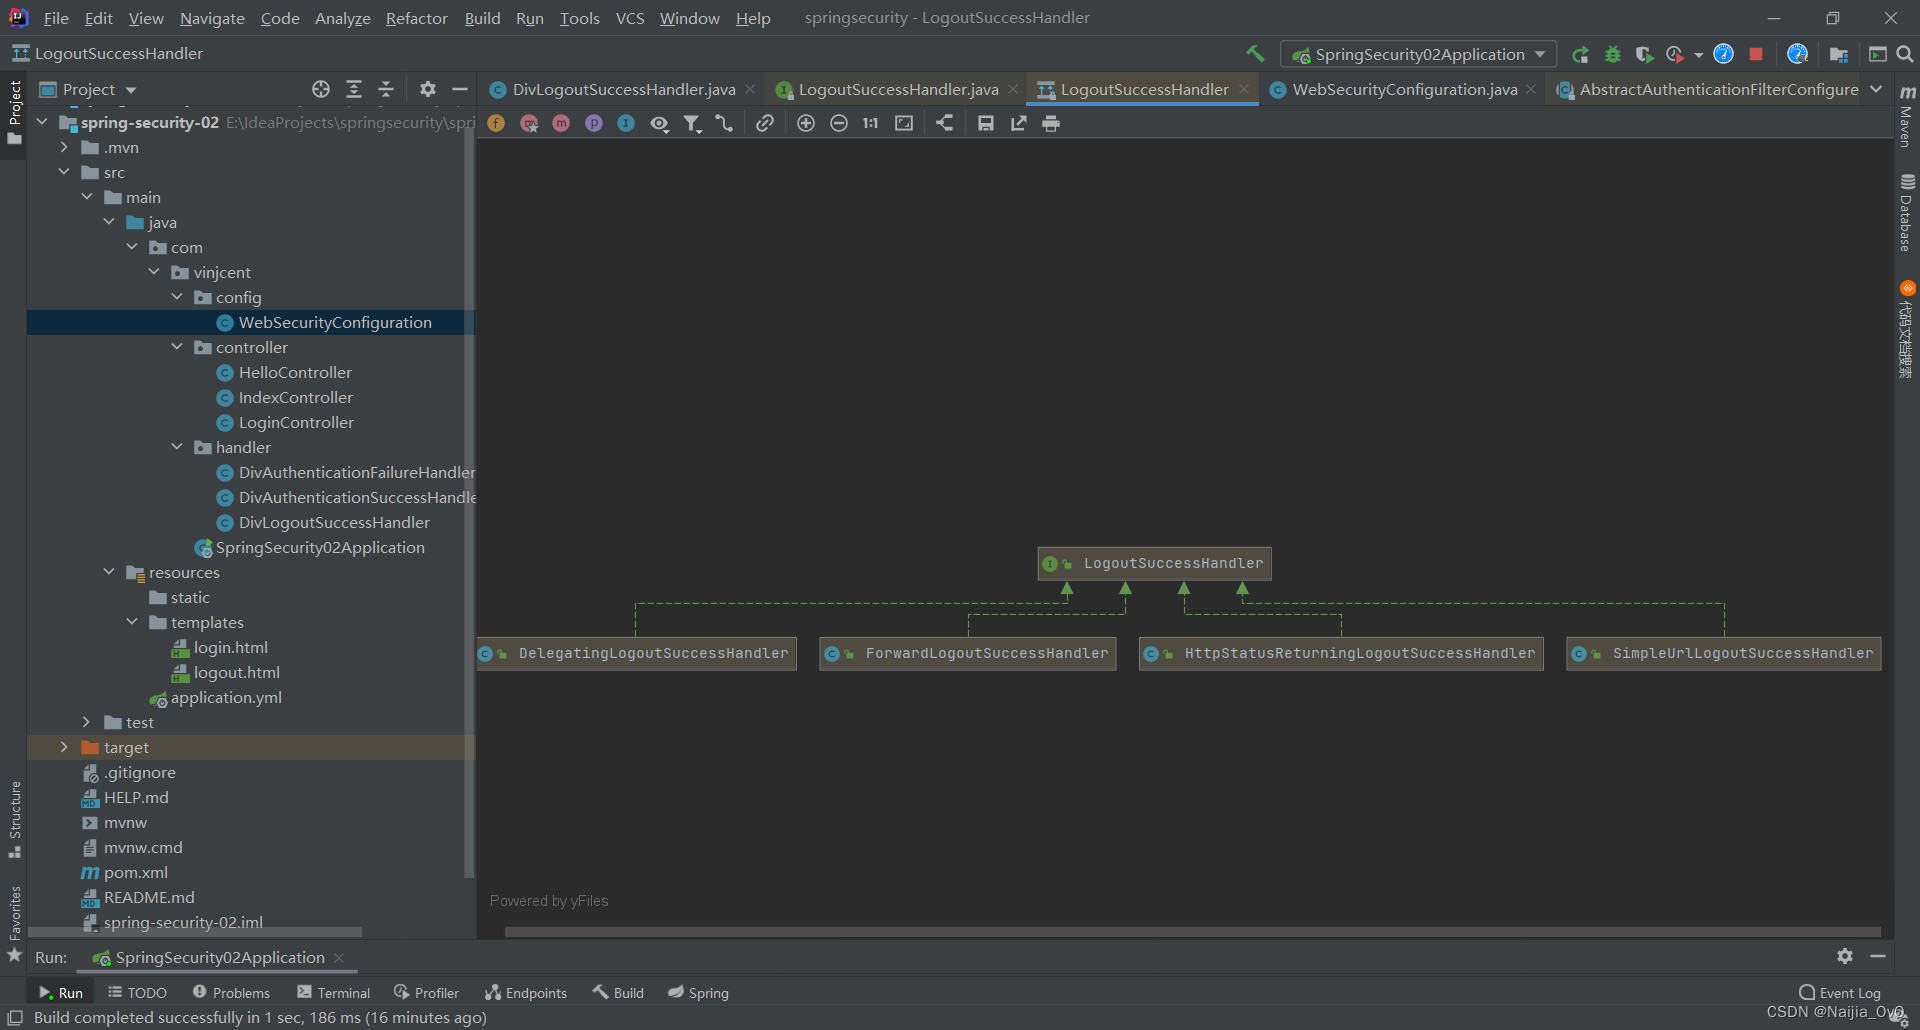
Task: Toggle show dependencies link icon
Action: tap(765, 123)
